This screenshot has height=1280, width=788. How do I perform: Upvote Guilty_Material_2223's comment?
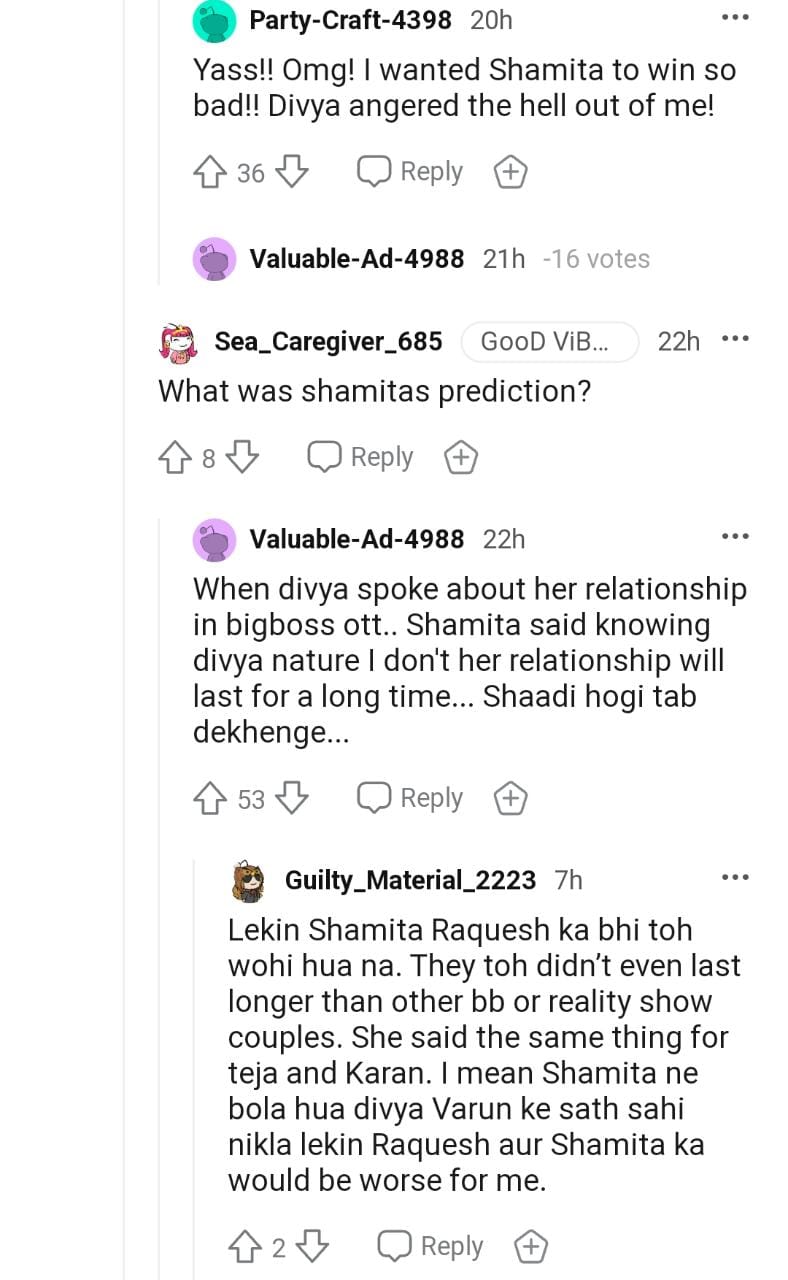246,1247
